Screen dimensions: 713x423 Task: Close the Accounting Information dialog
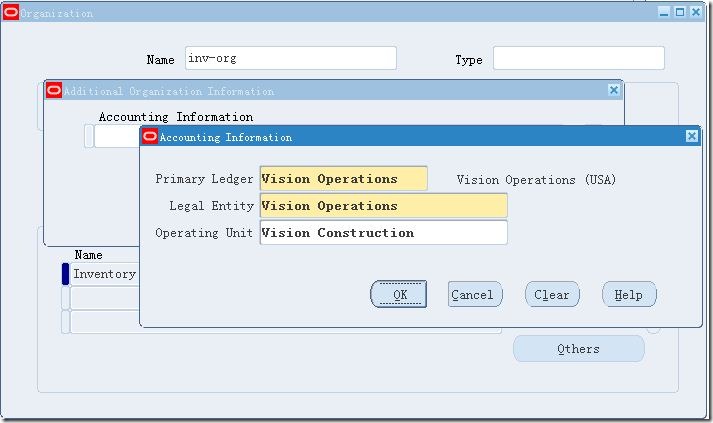pos(692,136)
